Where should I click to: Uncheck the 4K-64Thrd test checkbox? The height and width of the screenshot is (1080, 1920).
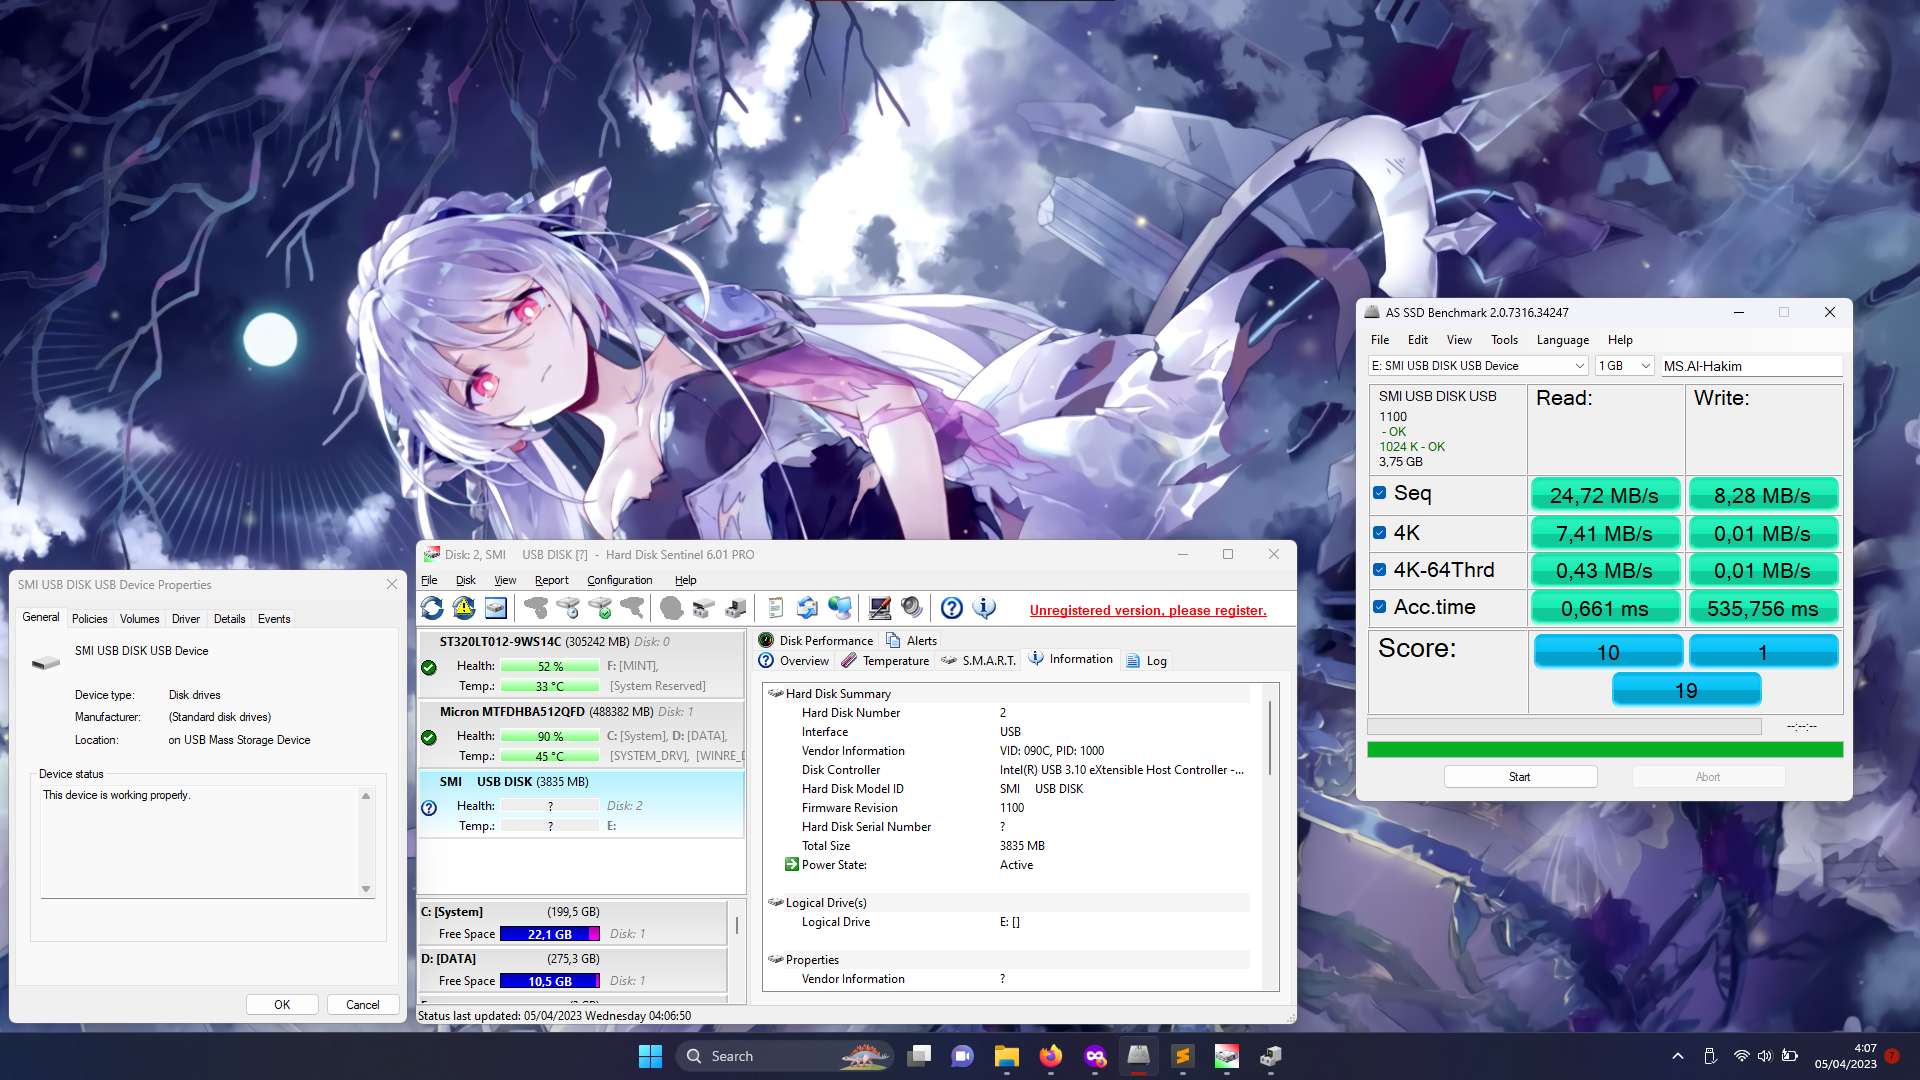click(x=1379, y=570)
